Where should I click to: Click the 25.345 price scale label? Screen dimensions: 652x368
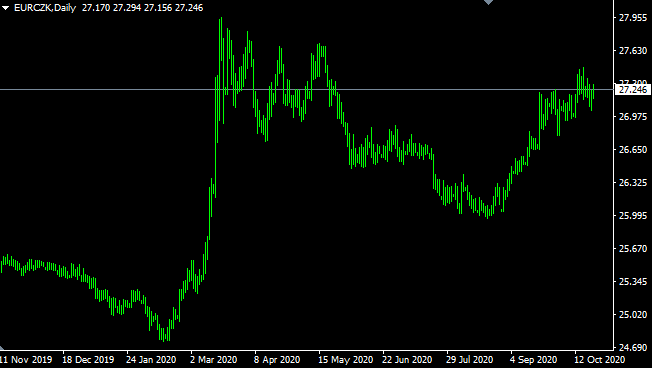pyautogui.click(x=633, y=282)
